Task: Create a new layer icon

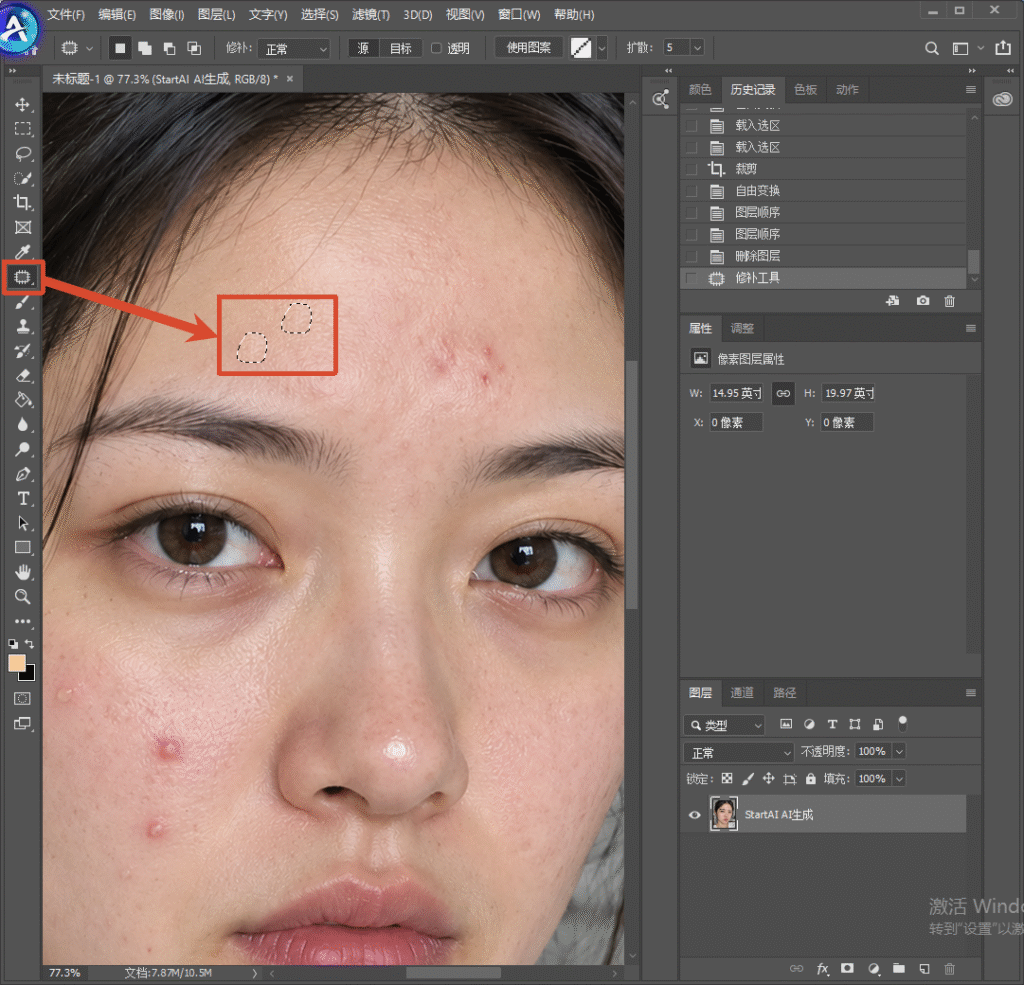Action: 924,969
